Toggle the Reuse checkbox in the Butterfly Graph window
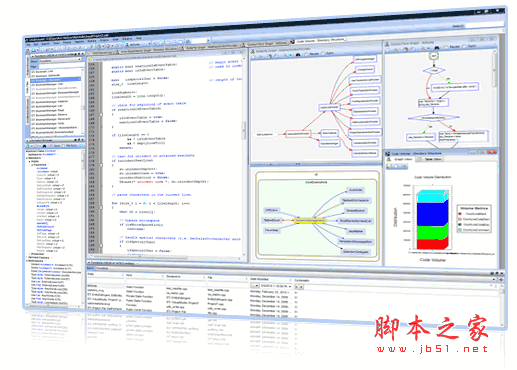The width and height of the screenshot is (517, 370). pos(307,54)
